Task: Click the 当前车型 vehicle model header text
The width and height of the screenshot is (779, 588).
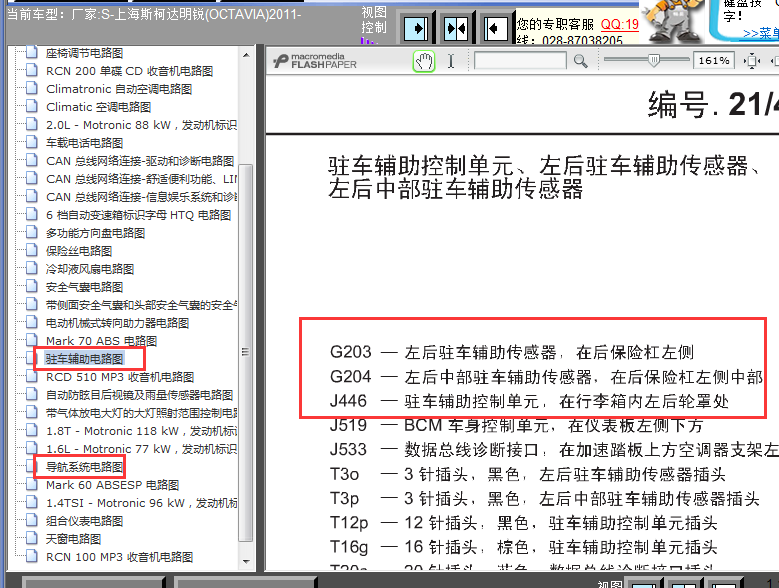Action: 155,14
